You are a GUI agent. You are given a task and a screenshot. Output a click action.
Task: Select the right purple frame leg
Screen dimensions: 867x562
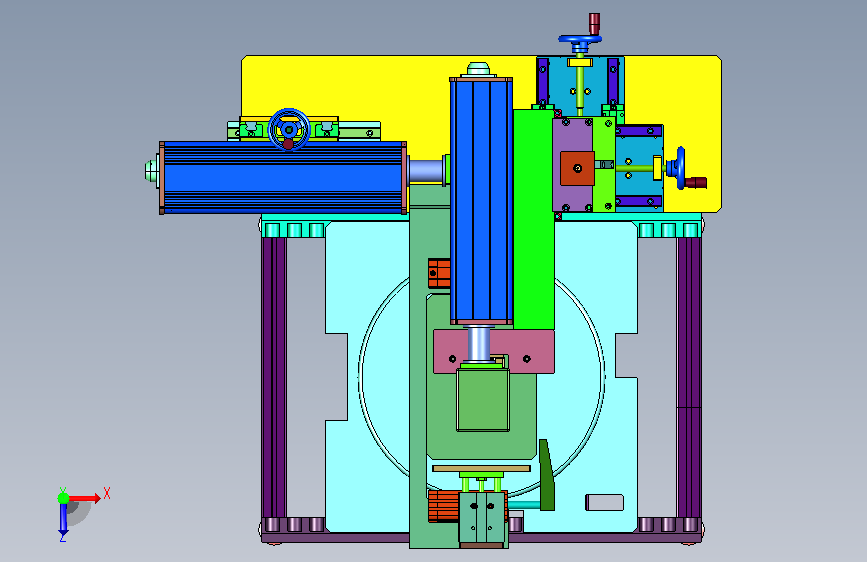coord(689,377)
